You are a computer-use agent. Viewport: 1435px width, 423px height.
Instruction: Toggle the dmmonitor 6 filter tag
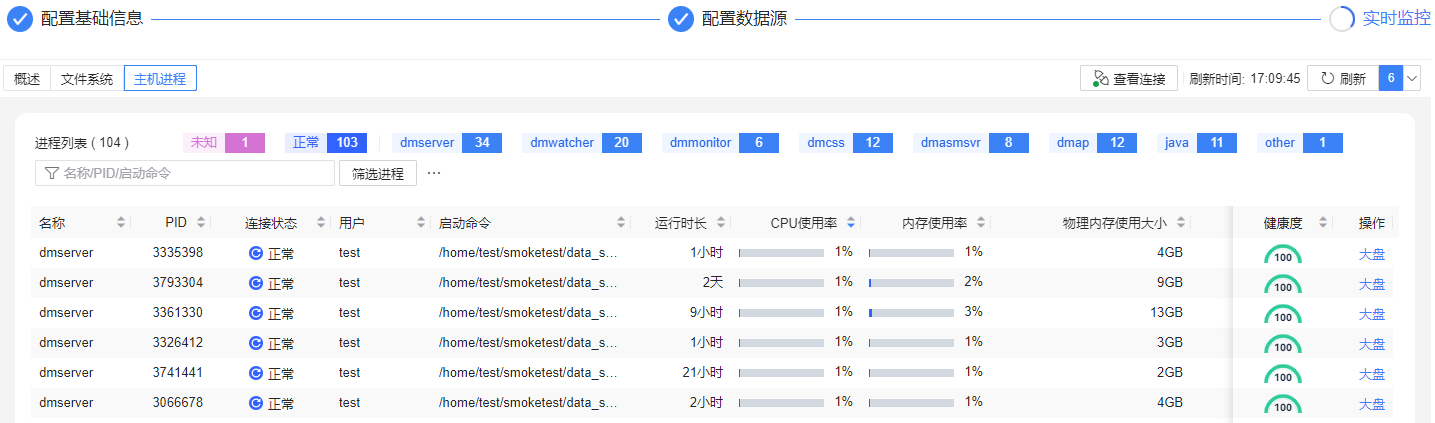point(720,143)
